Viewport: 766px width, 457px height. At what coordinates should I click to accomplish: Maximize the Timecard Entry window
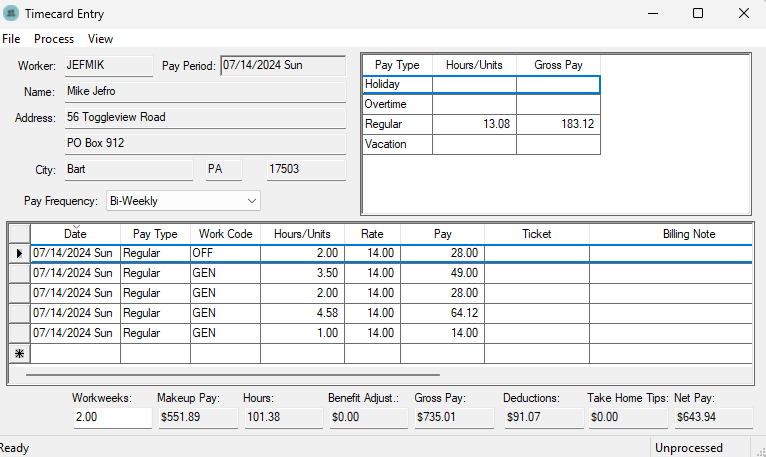click(698, 14)
